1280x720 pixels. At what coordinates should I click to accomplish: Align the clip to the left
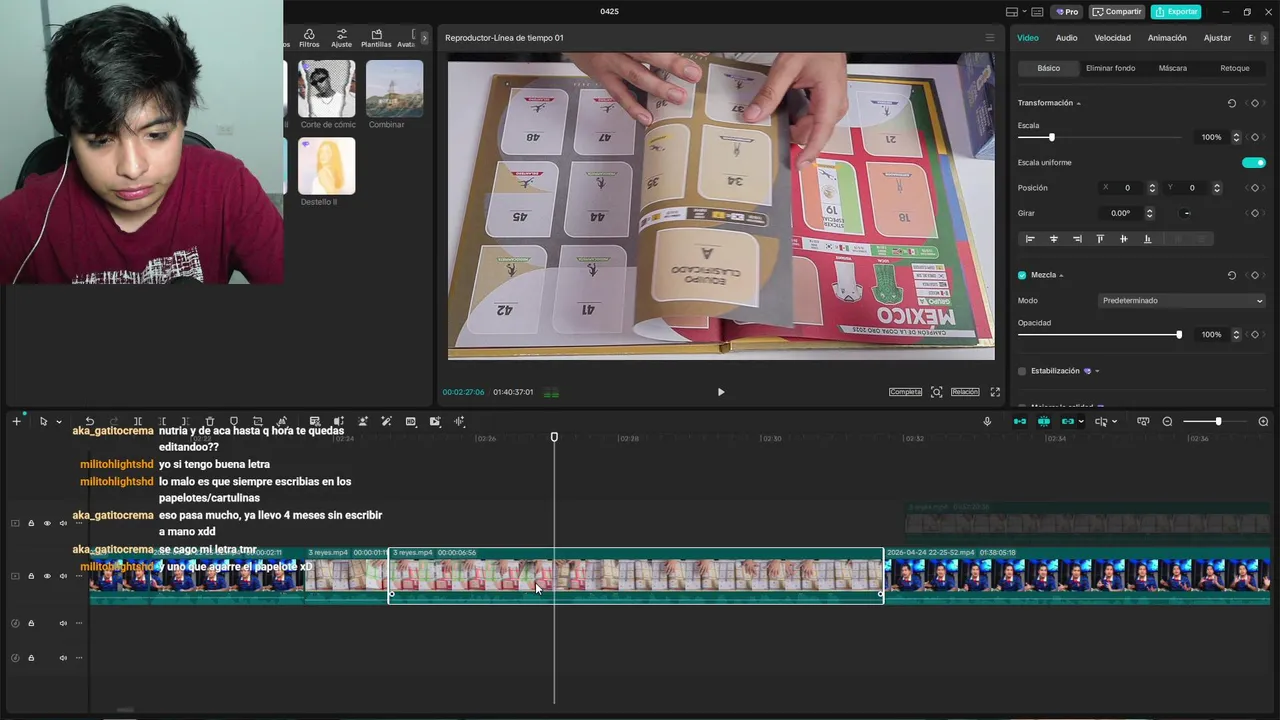click(1030, 239)
